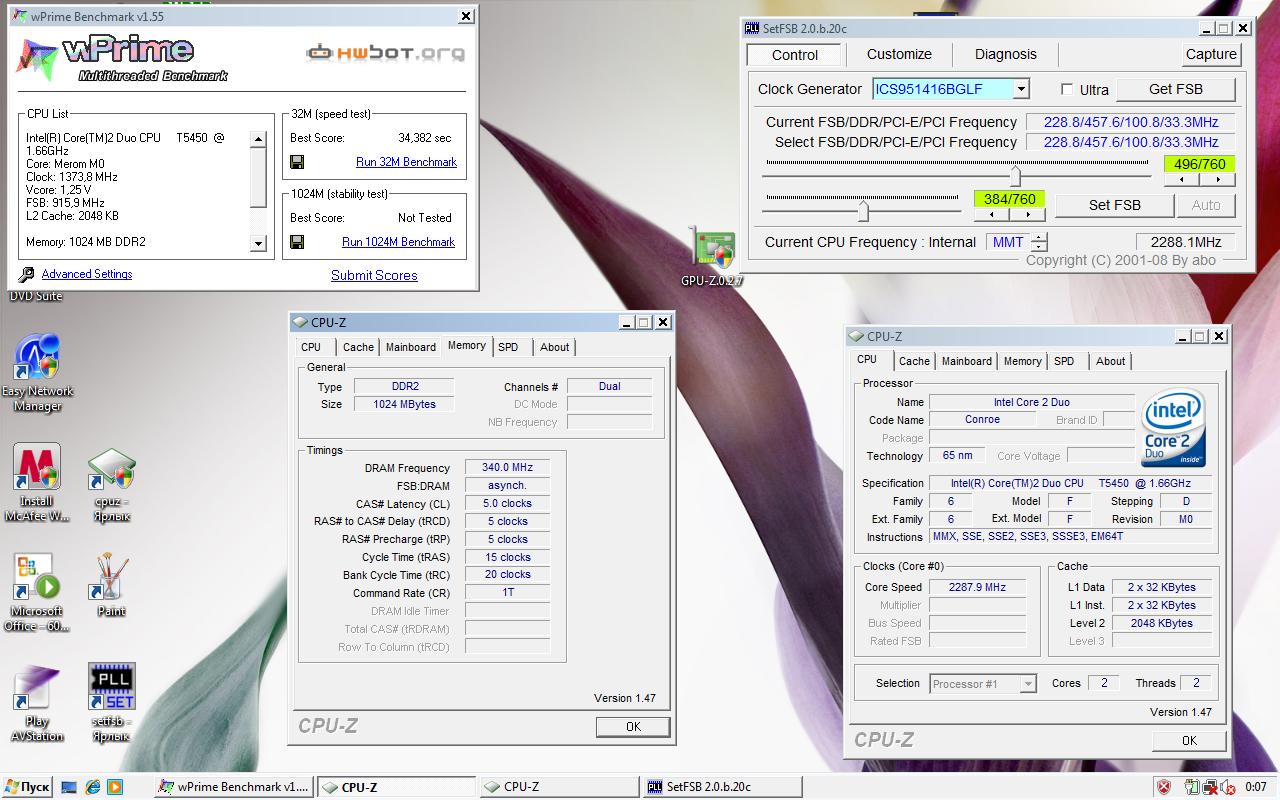Click the Advanced Settings magnifier icon in wPrime

coord(27,274)
